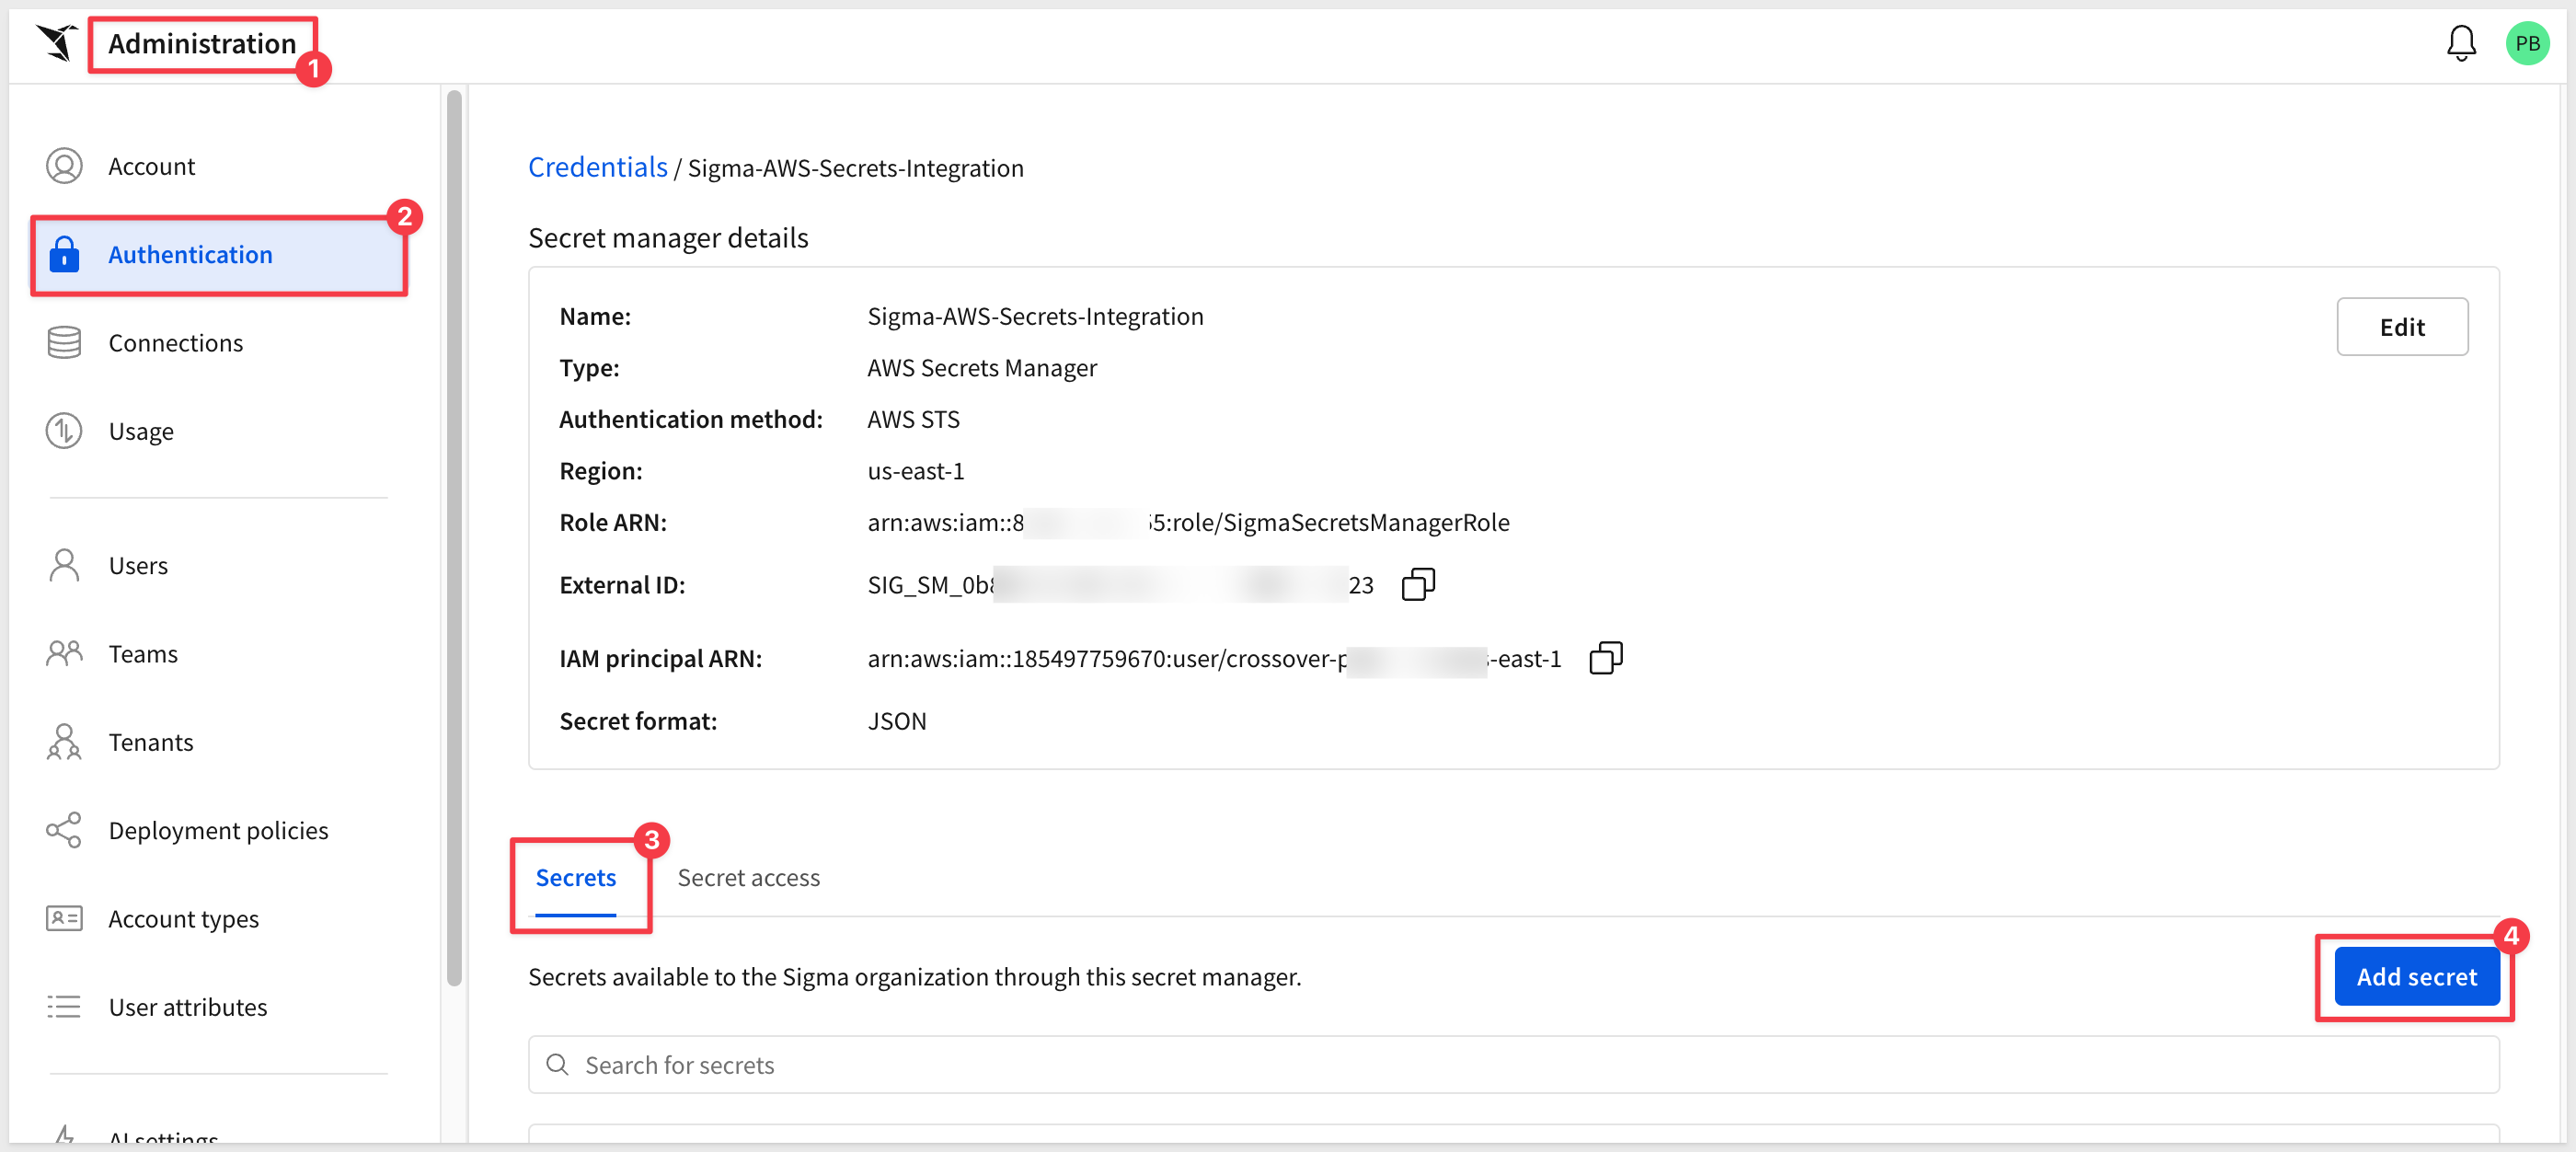Click the Add secret button
The image size is (2576, 1152).
click(2417, 976)
